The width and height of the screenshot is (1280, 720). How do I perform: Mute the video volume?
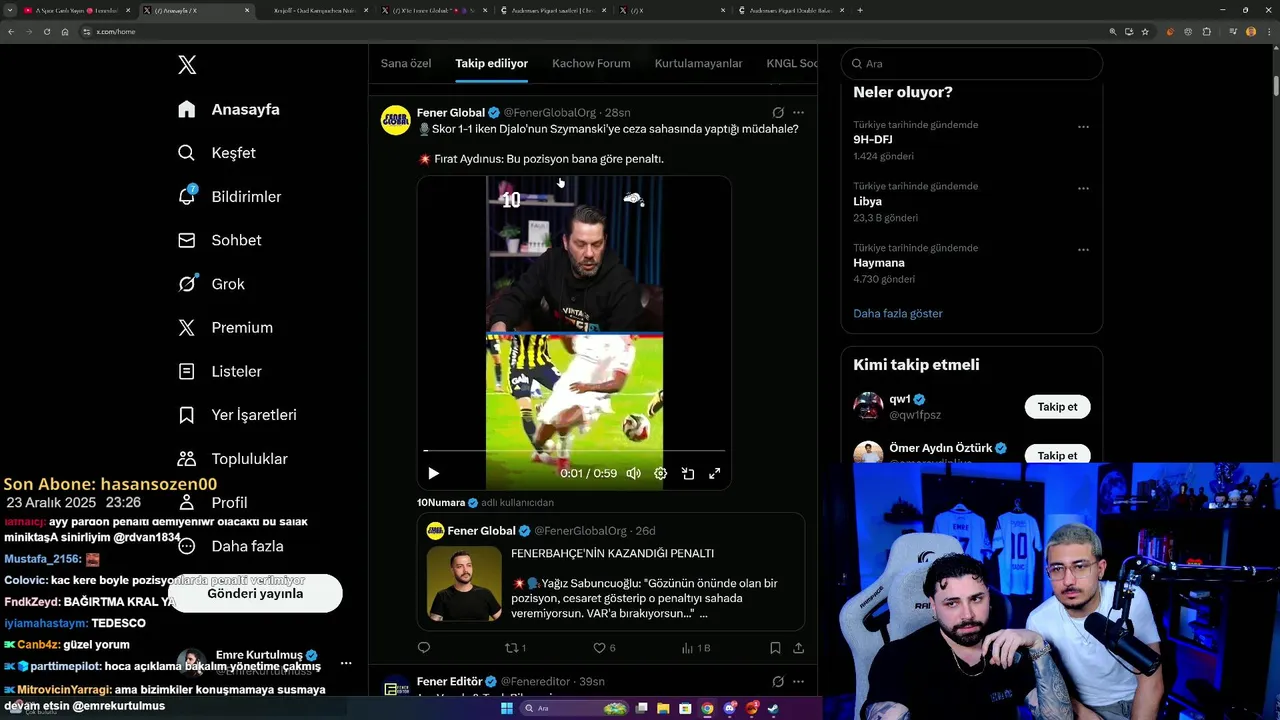pos(633,473)
